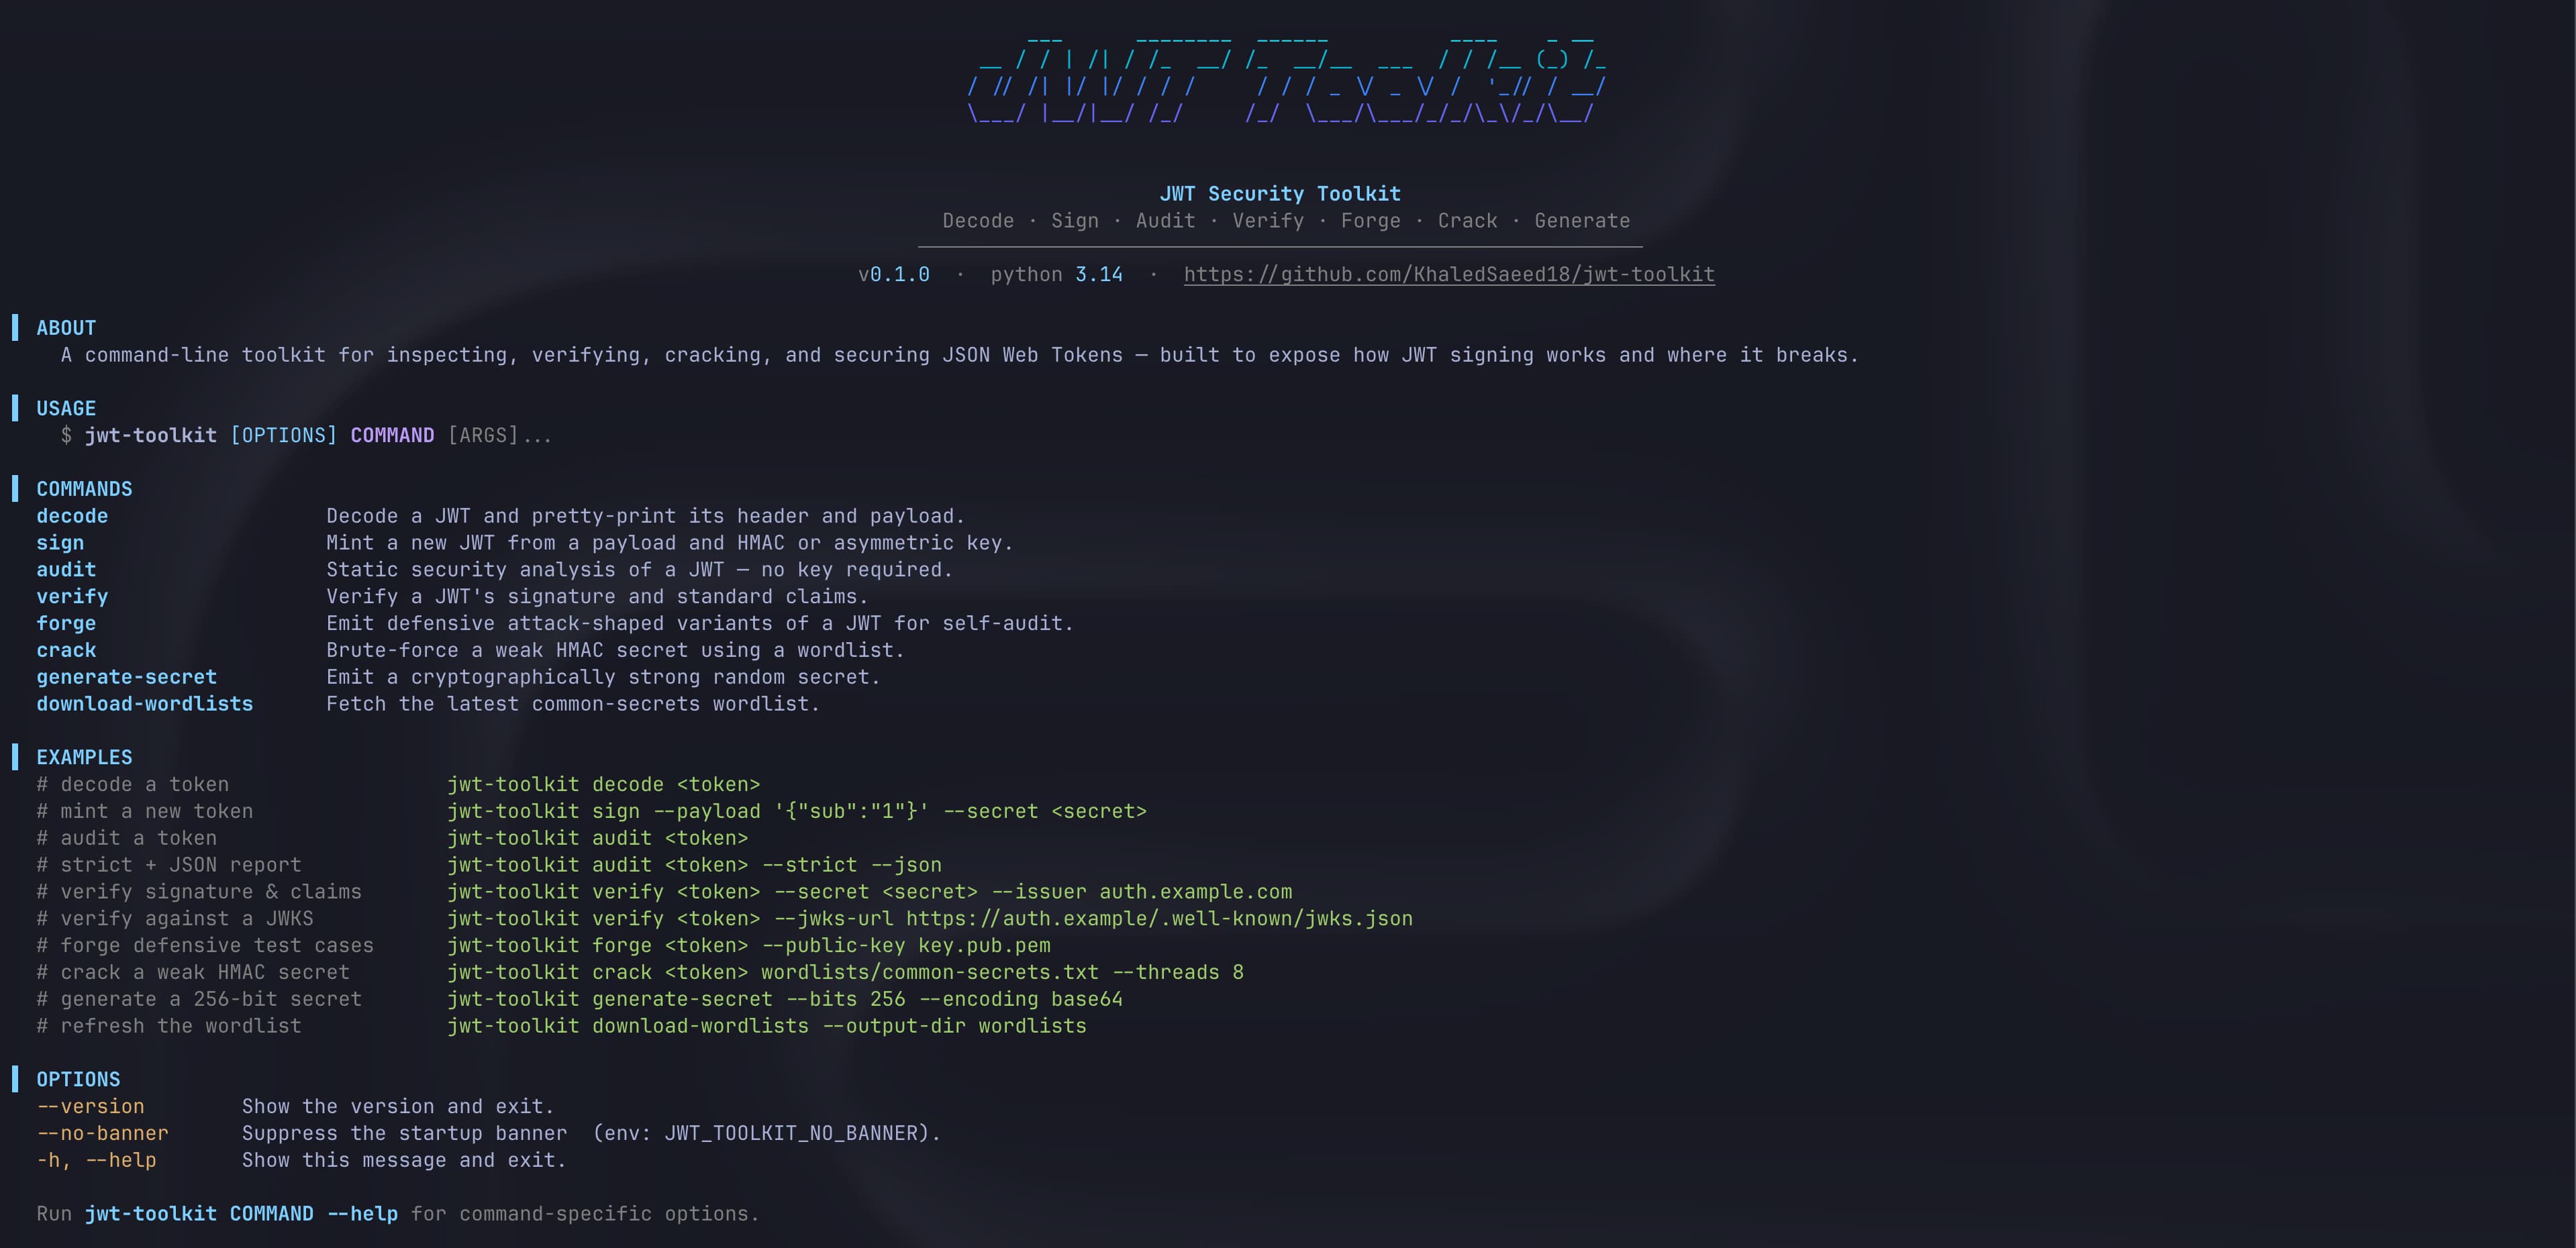Click the ABOUT paragraph describing the toolkit
The height and width of the screenshot is (1248, 2576).
[x=959, y=355]
